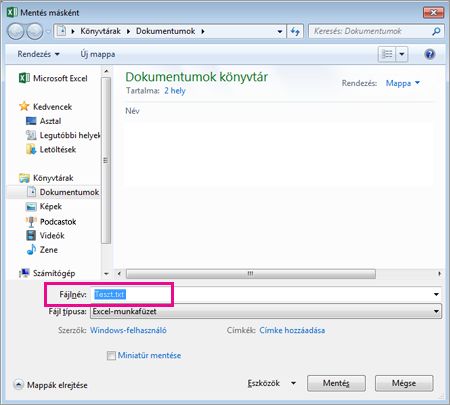
Task: Open the Mappa arrangement dropdown
Action: 403,83
